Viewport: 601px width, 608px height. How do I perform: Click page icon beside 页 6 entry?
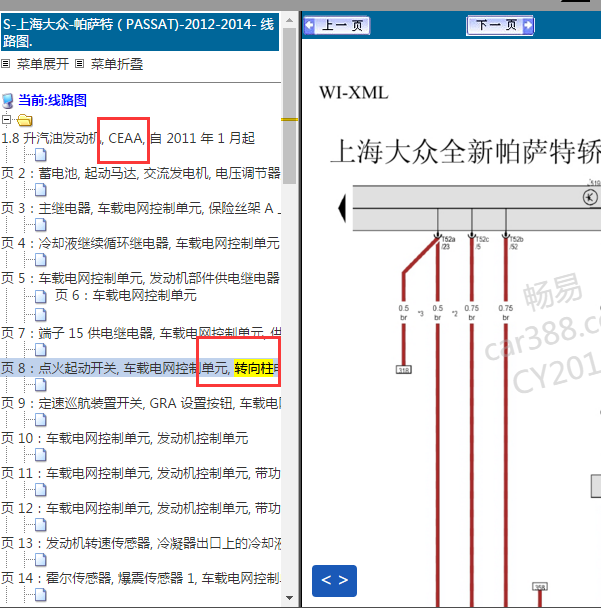click(41, 296)
